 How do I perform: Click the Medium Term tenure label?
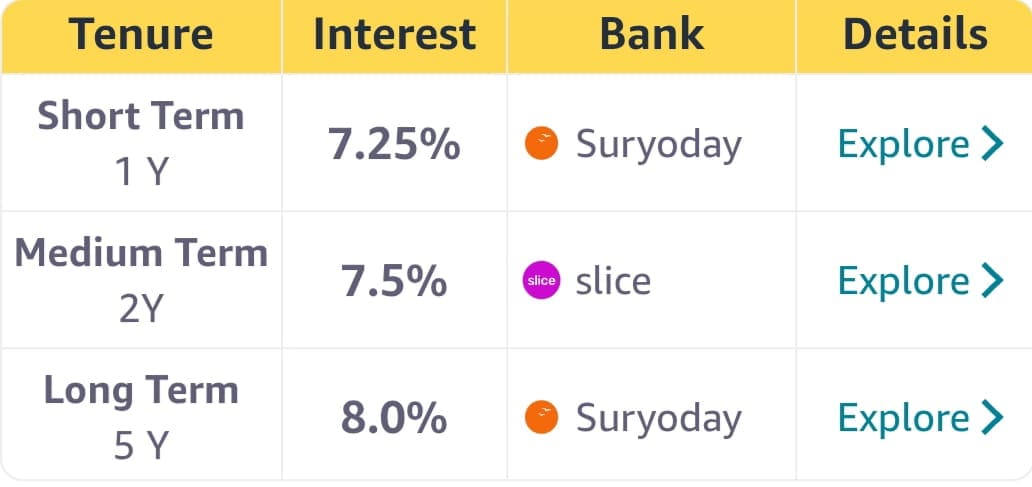pos(141,253)
